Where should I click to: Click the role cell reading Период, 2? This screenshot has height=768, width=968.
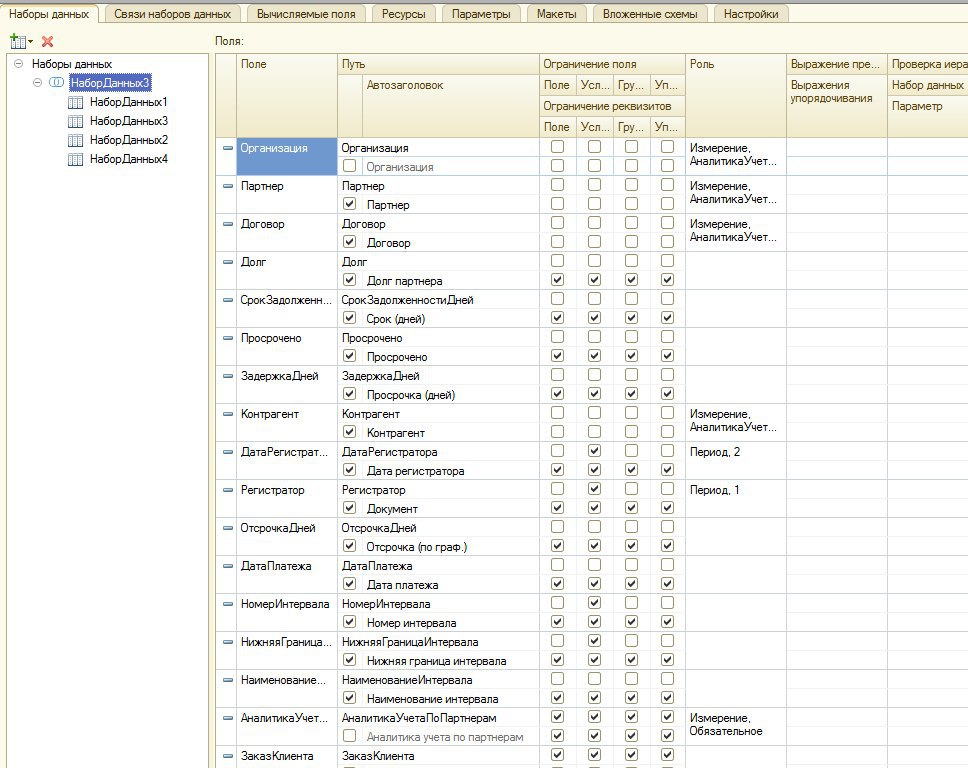[735, 461]
